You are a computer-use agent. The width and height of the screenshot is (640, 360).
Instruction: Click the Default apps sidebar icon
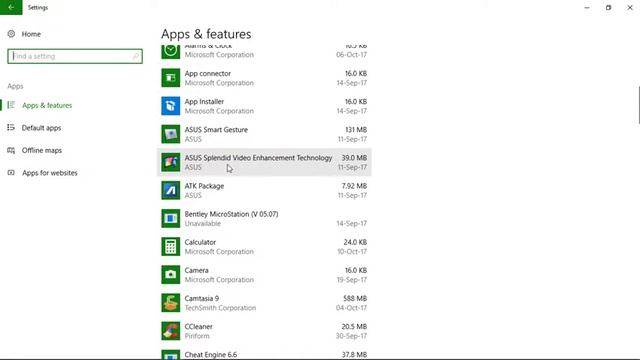click(11, 128)
